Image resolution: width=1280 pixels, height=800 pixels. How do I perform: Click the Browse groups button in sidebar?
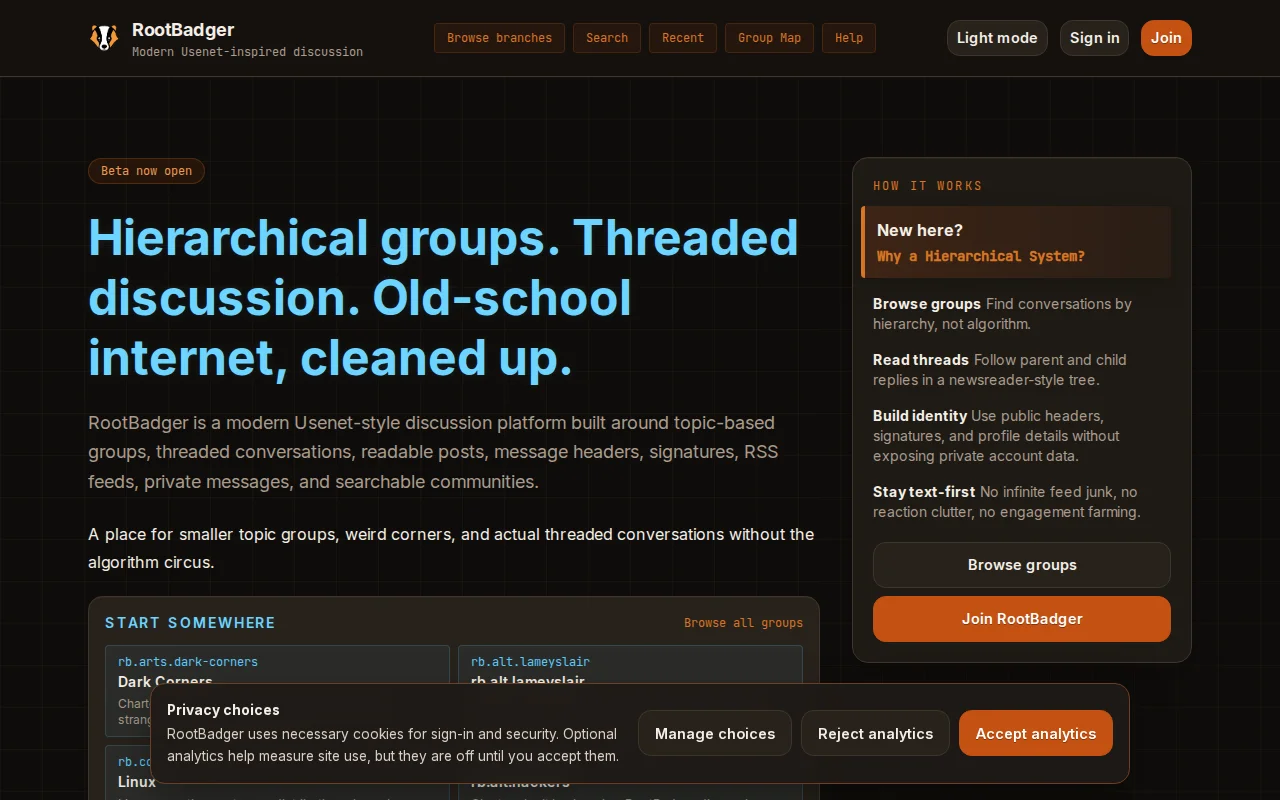(1022, 565)
